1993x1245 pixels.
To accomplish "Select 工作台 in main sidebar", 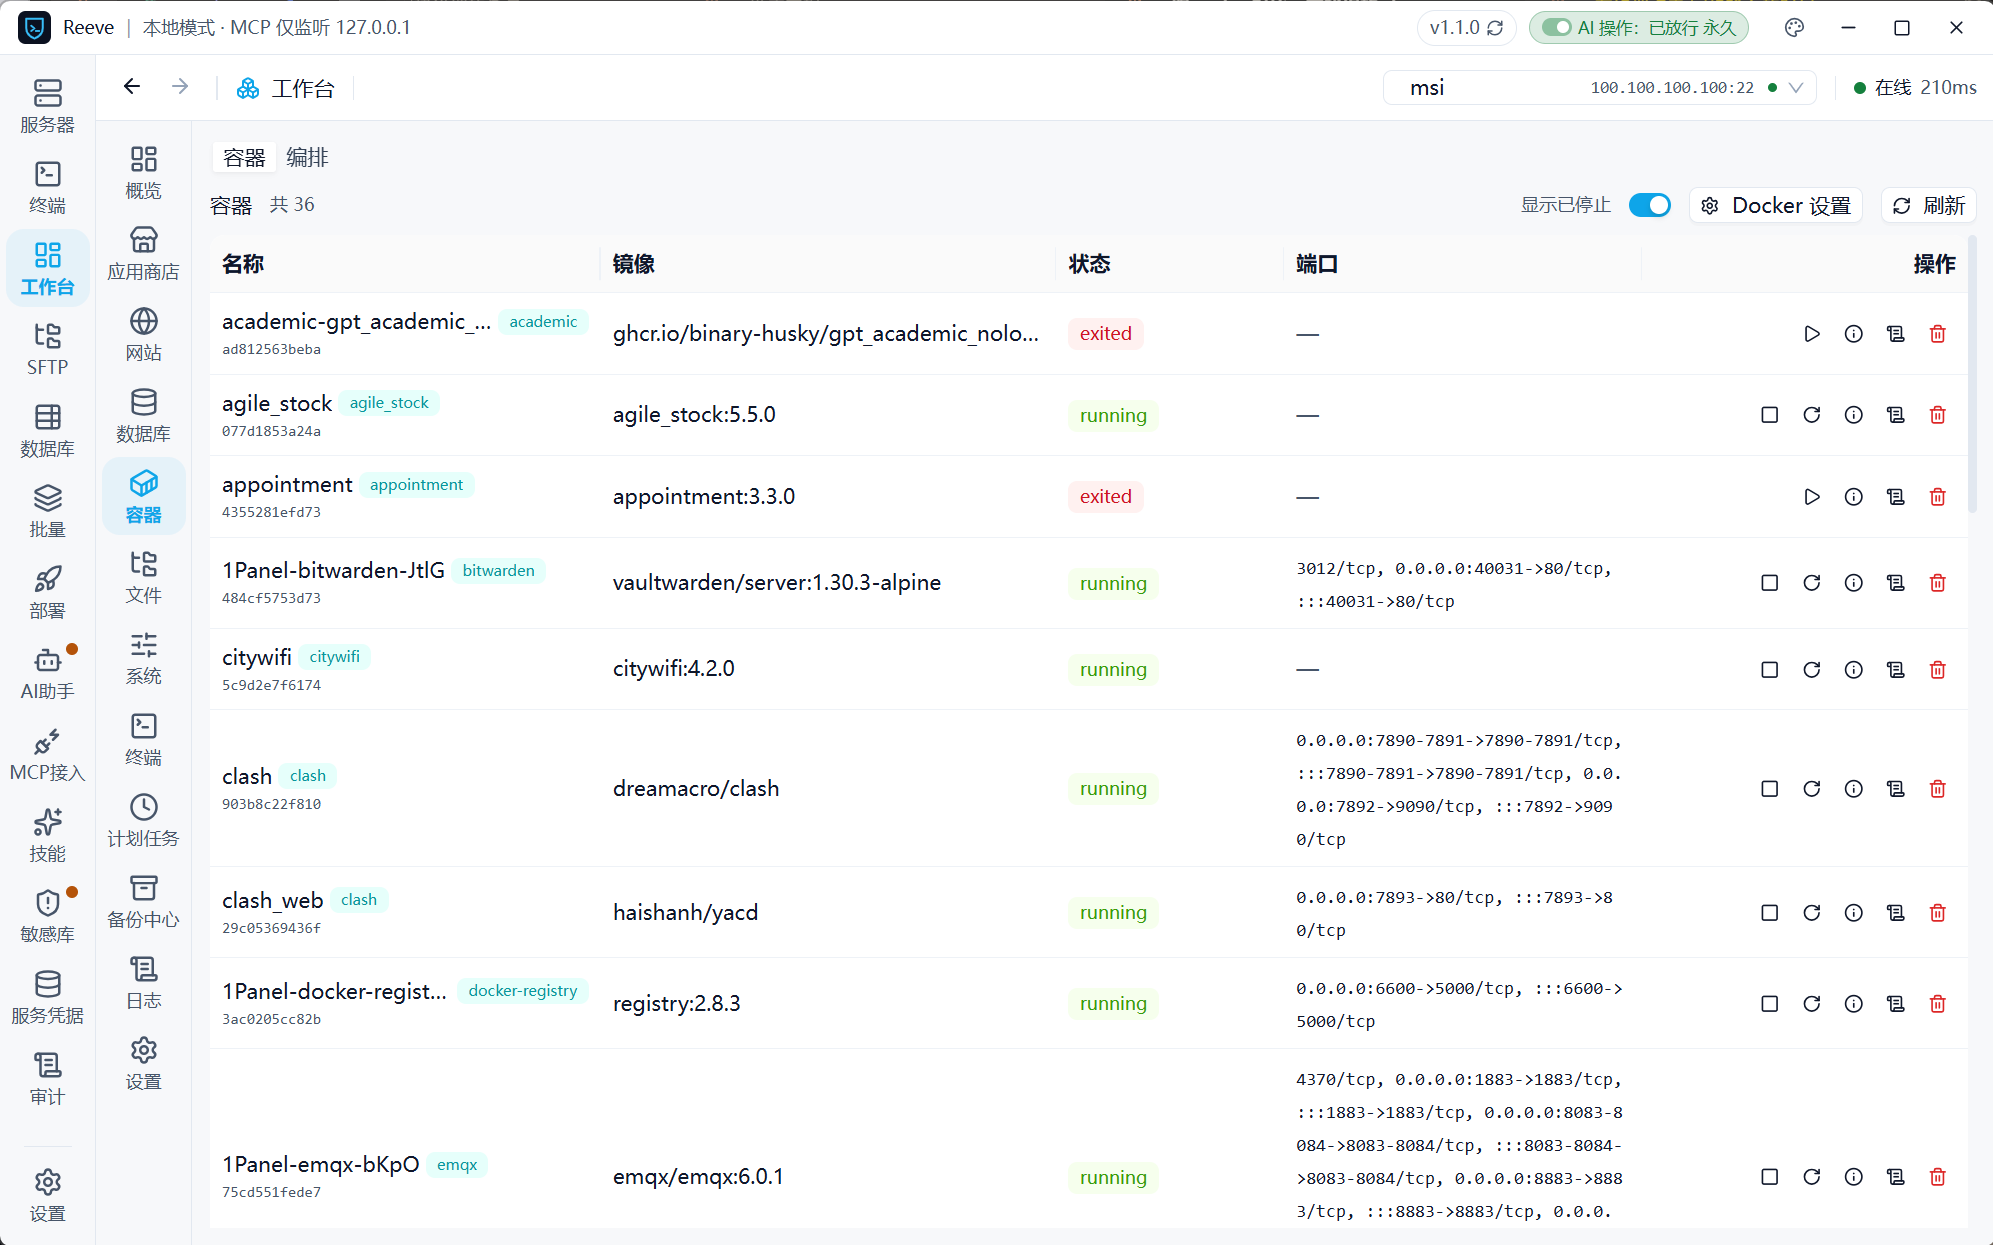I will point(47,268).
